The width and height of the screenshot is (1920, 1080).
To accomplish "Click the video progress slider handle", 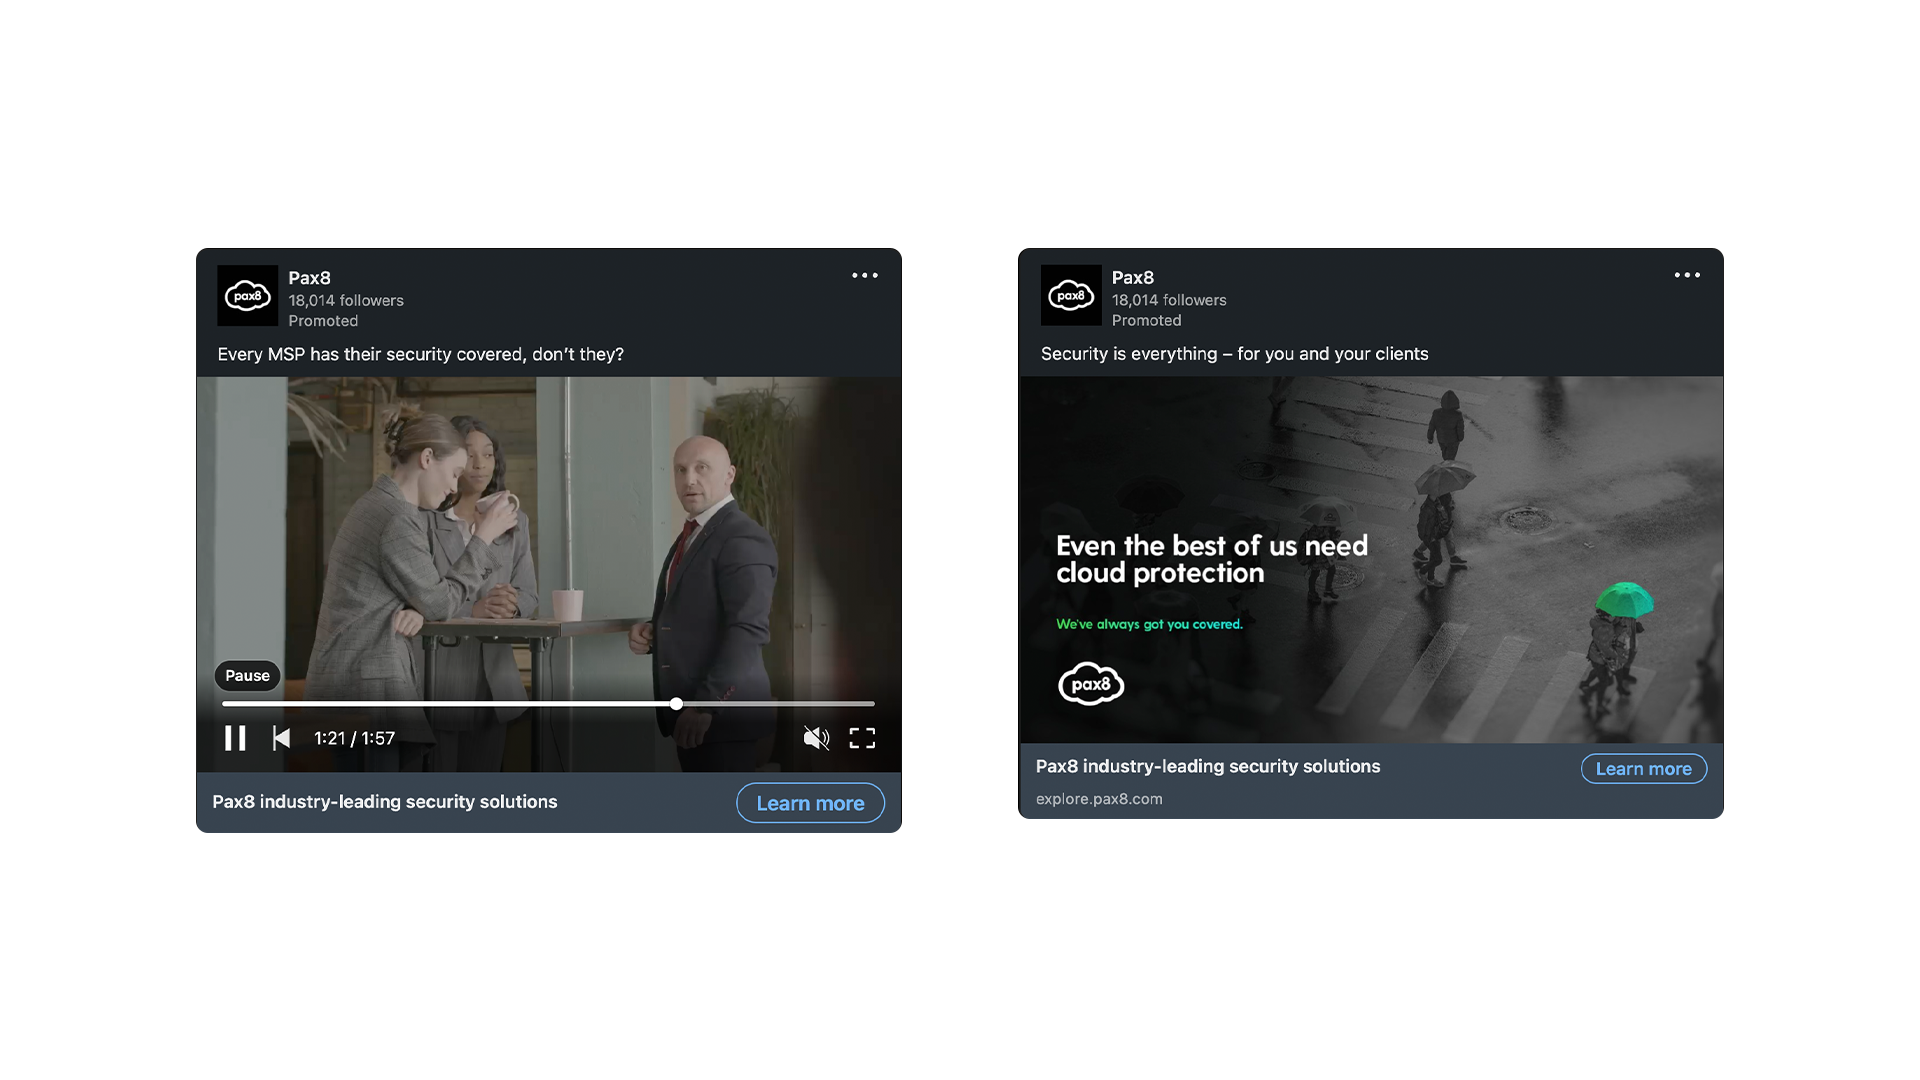I will [677, 704].
